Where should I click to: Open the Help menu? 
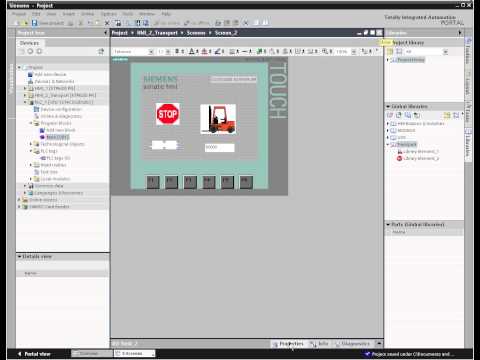tap(166, 14)
